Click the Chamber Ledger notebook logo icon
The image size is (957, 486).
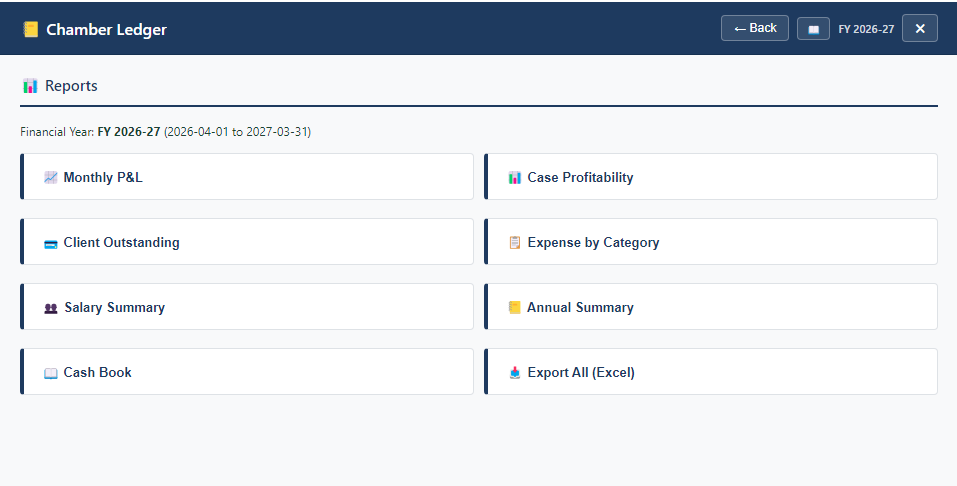click(31, 29)
